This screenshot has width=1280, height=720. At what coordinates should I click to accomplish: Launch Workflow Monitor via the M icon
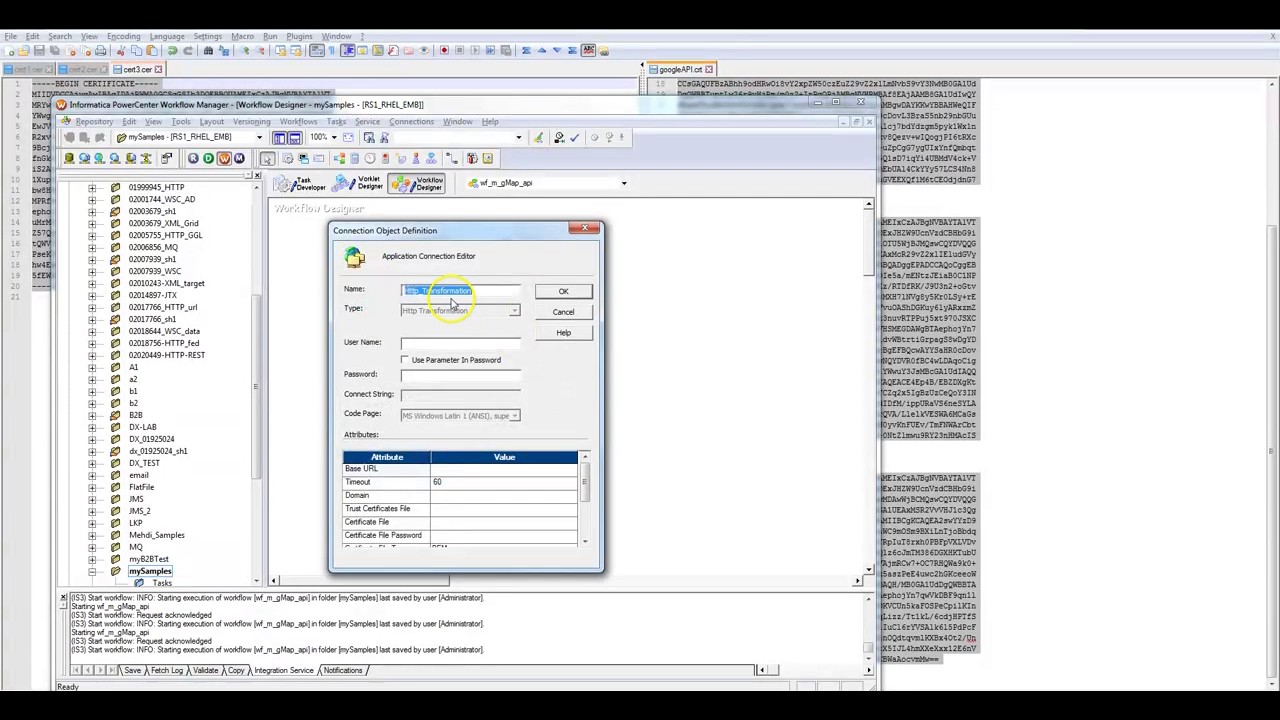239,158
